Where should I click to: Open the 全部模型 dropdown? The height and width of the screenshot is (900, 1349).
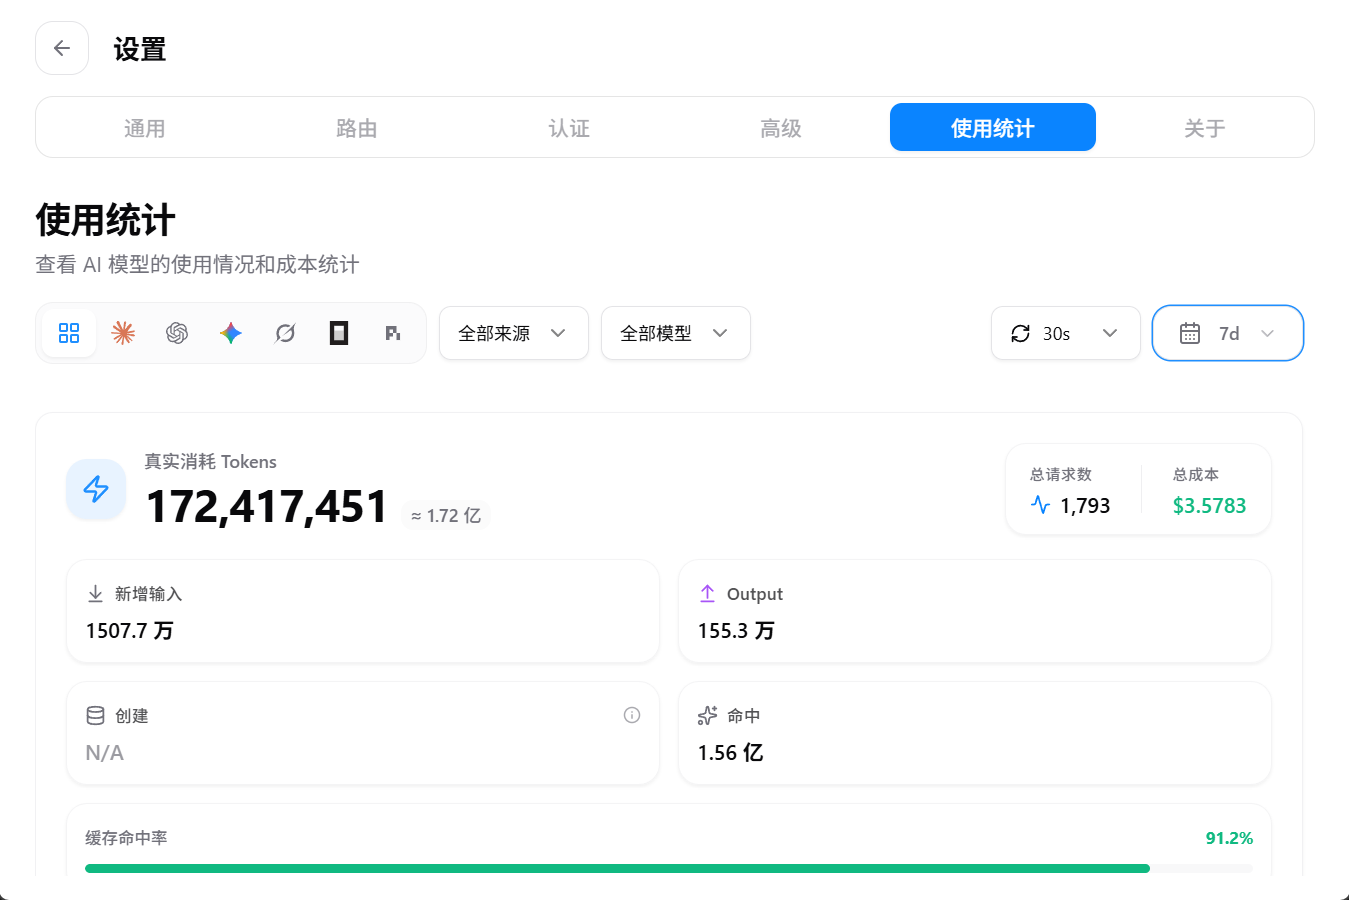coord(676,333)
